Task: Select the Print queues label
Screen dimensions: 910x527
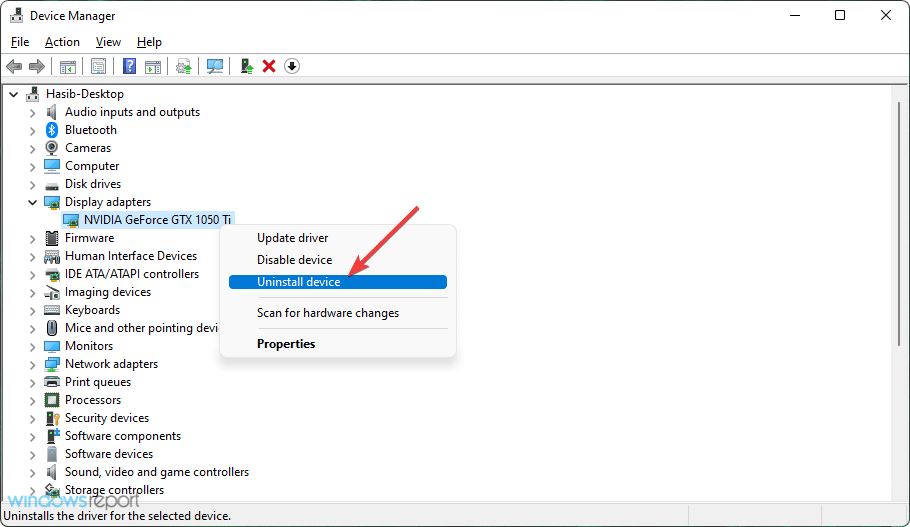Action: [98, 382]
